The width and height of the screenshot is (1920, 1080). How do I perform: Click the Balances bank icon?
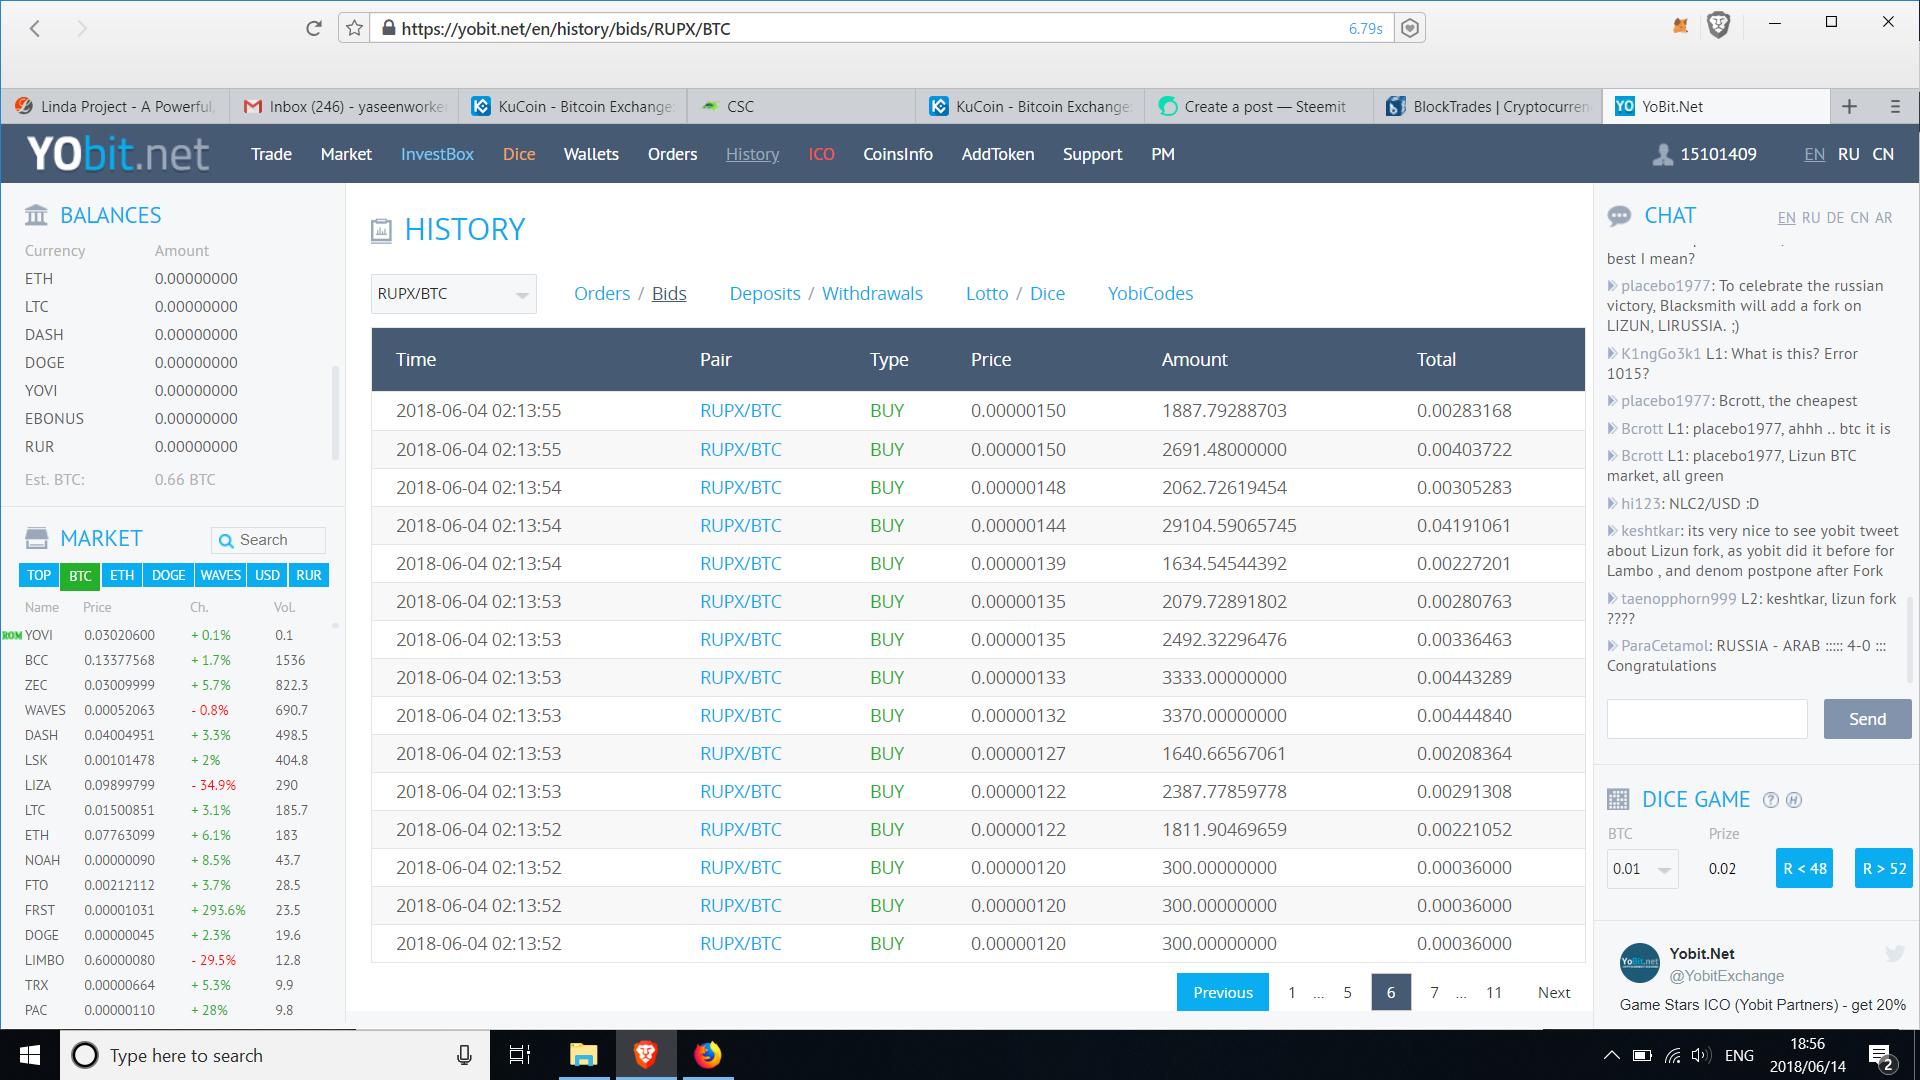36,215
